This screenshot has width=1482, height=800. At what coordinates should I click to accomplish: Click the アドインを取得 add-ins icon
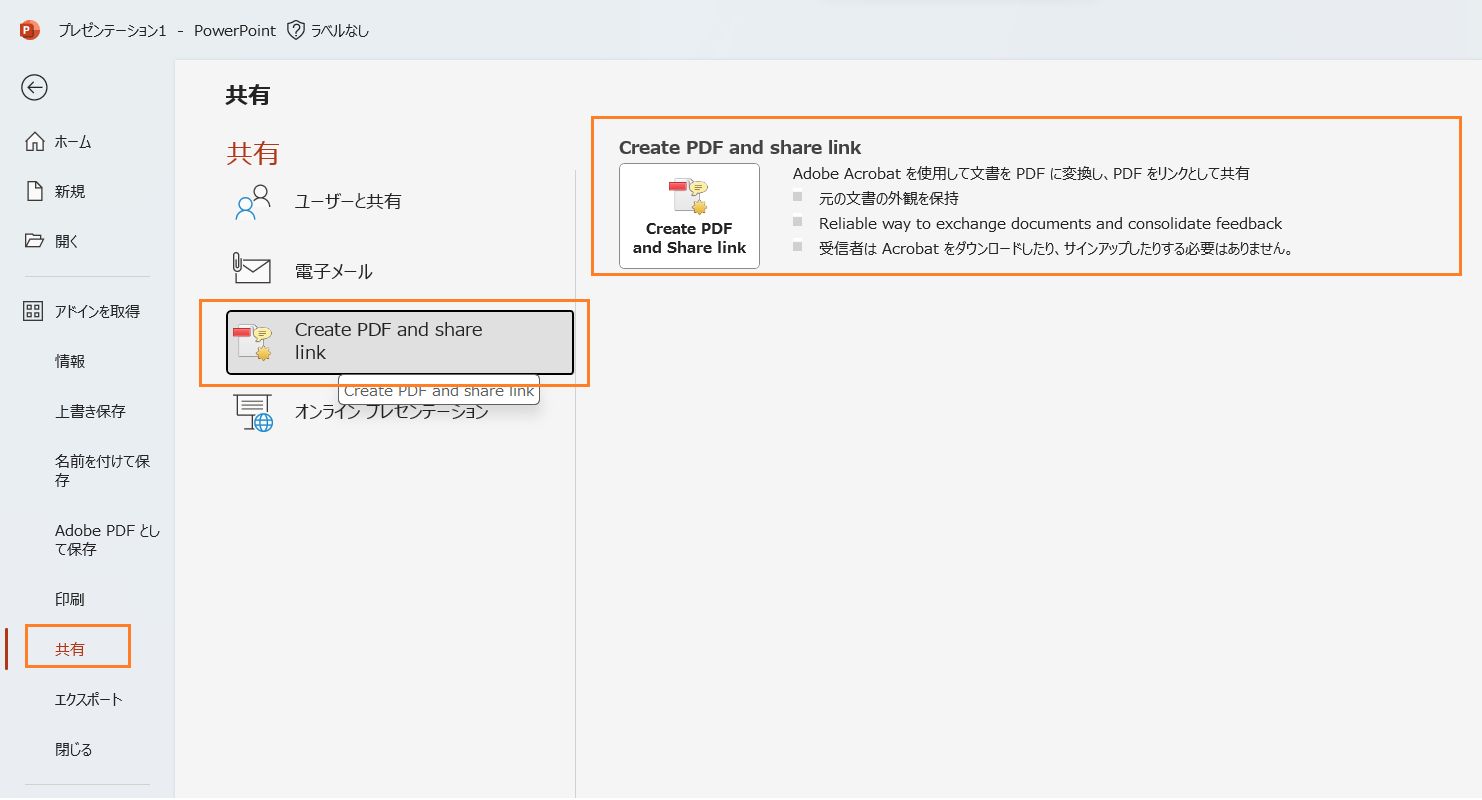point(34,311)
